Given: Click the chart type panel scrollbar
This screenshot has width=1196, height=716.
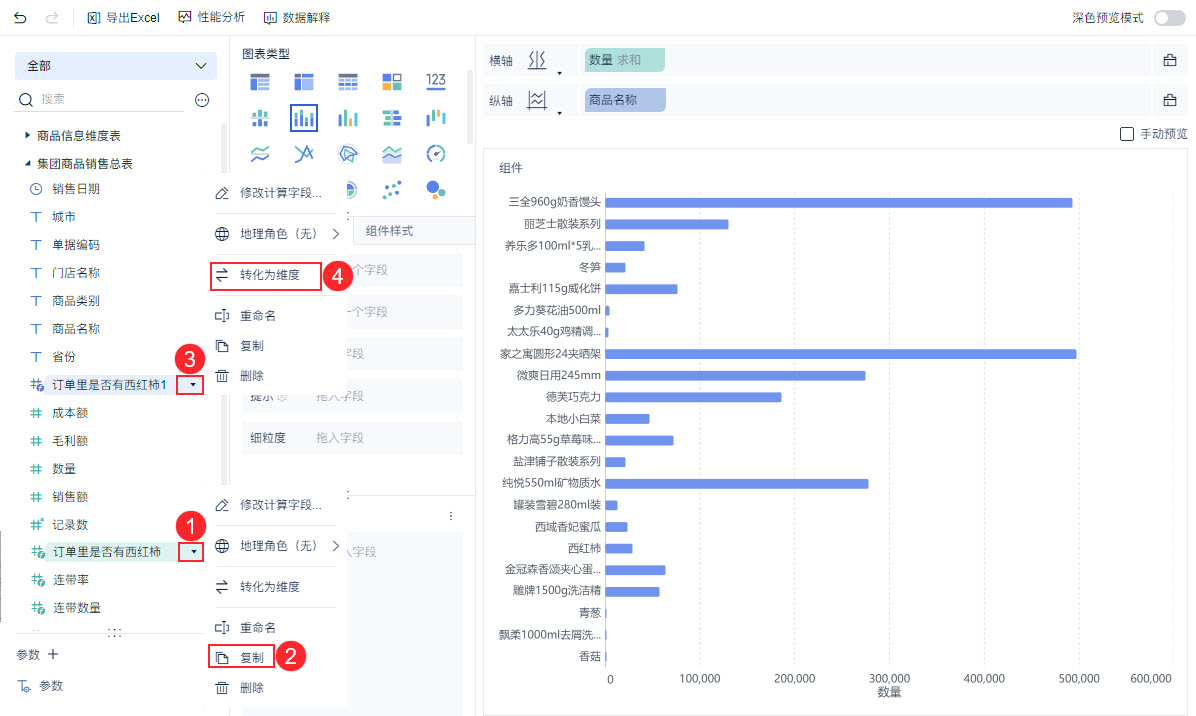Looking at the screenshot, I should point(470,107).
